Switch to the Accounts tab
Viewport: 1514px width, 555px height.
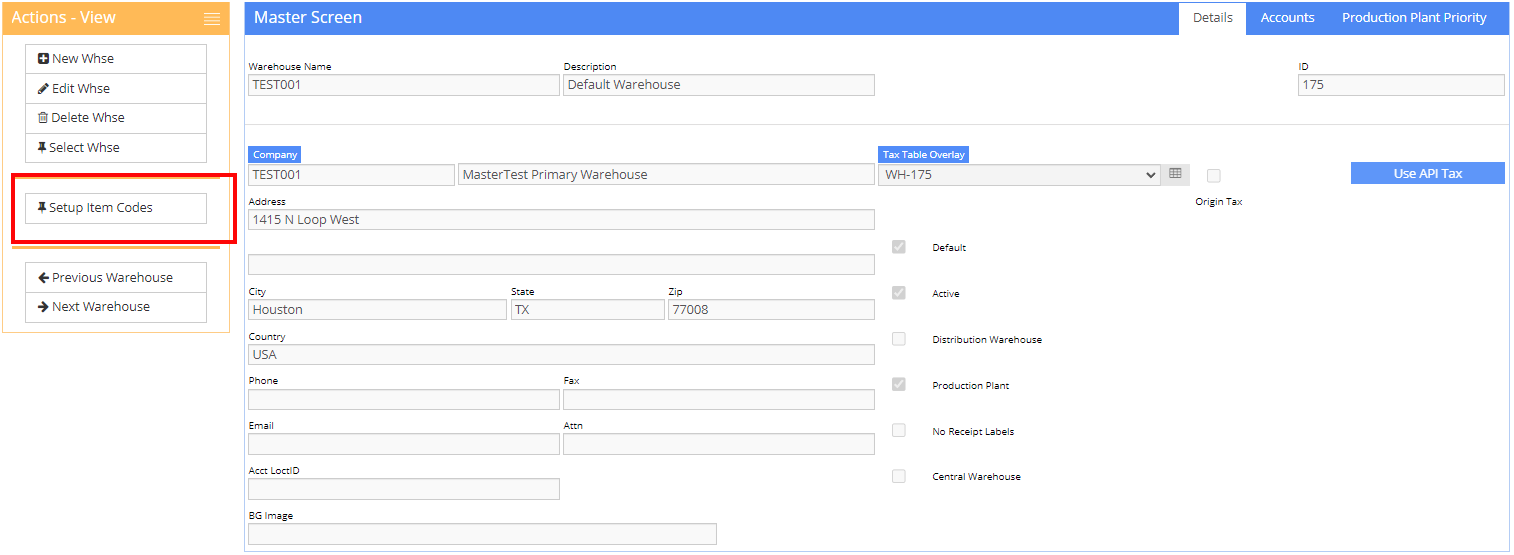[1287, 18]
